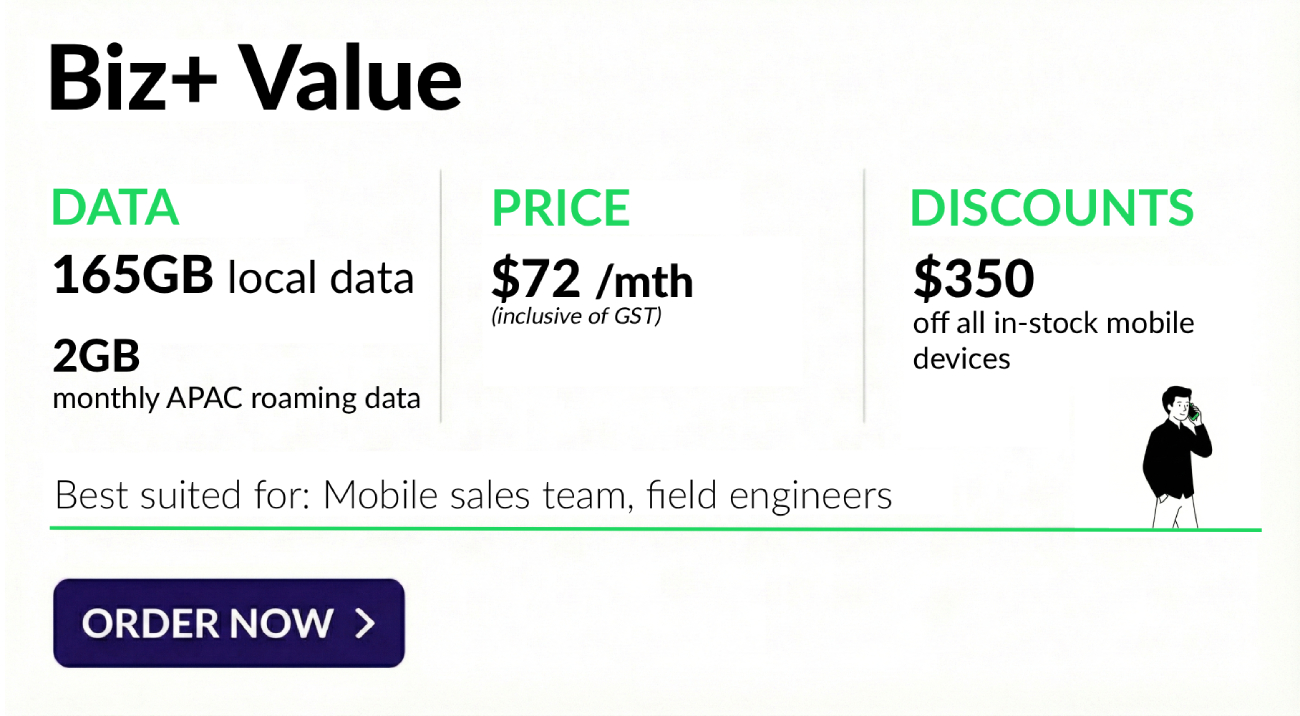
Task: Click the ORDER NOW button
Action: click(228, 623)
